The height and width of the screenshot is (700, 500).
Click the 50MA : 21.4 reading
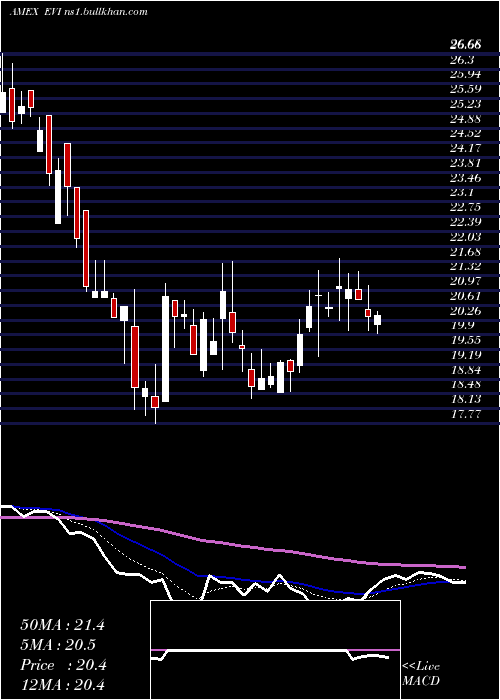[62, 625]
